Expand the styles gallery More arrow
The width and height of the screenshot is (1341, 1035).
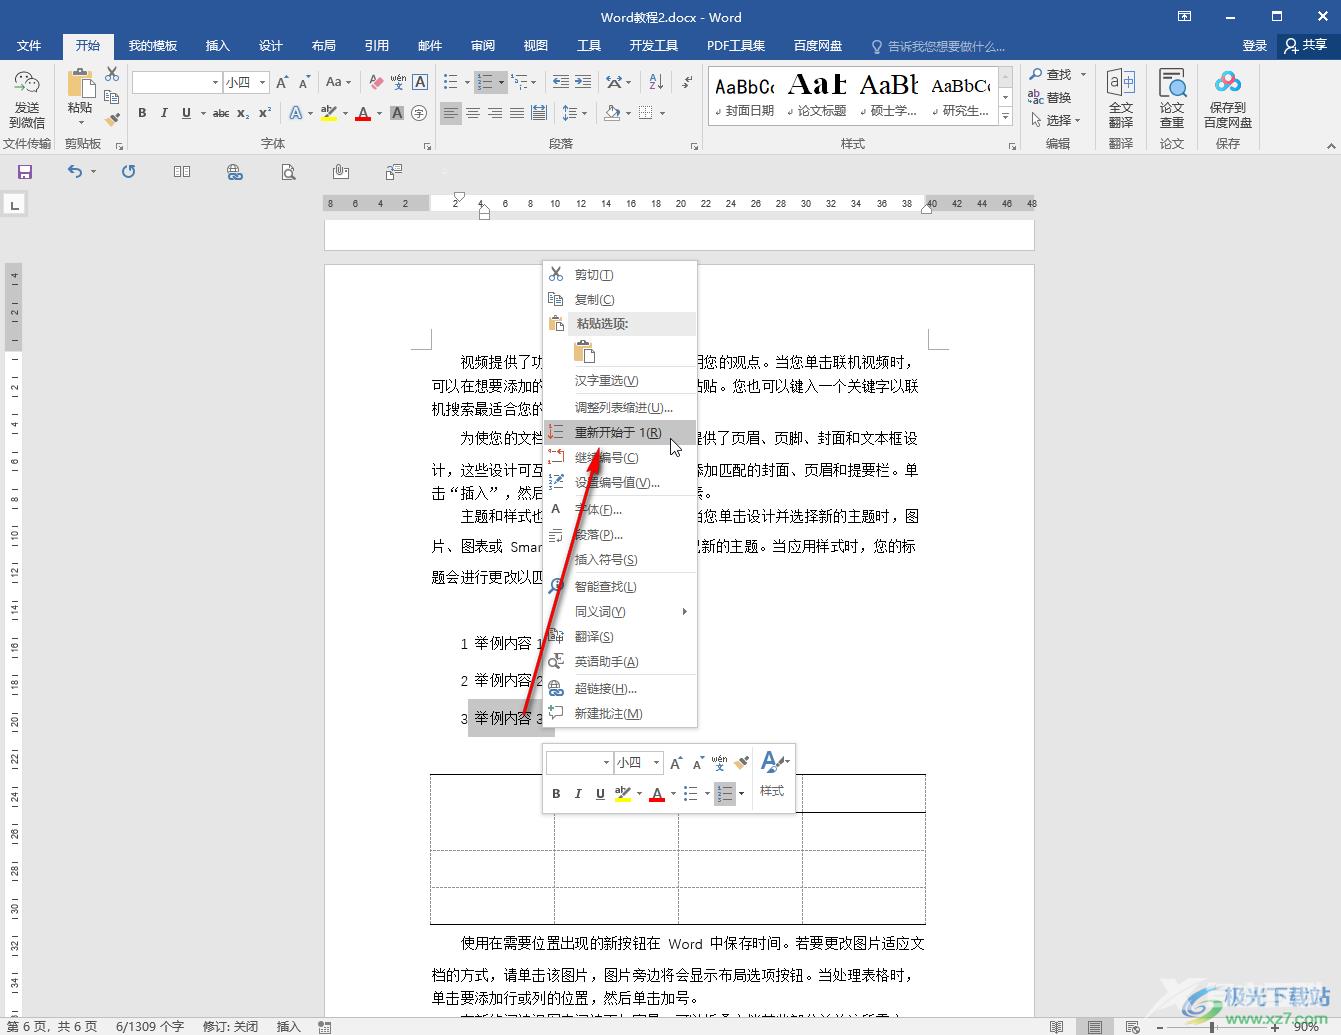coord(1005,117)
